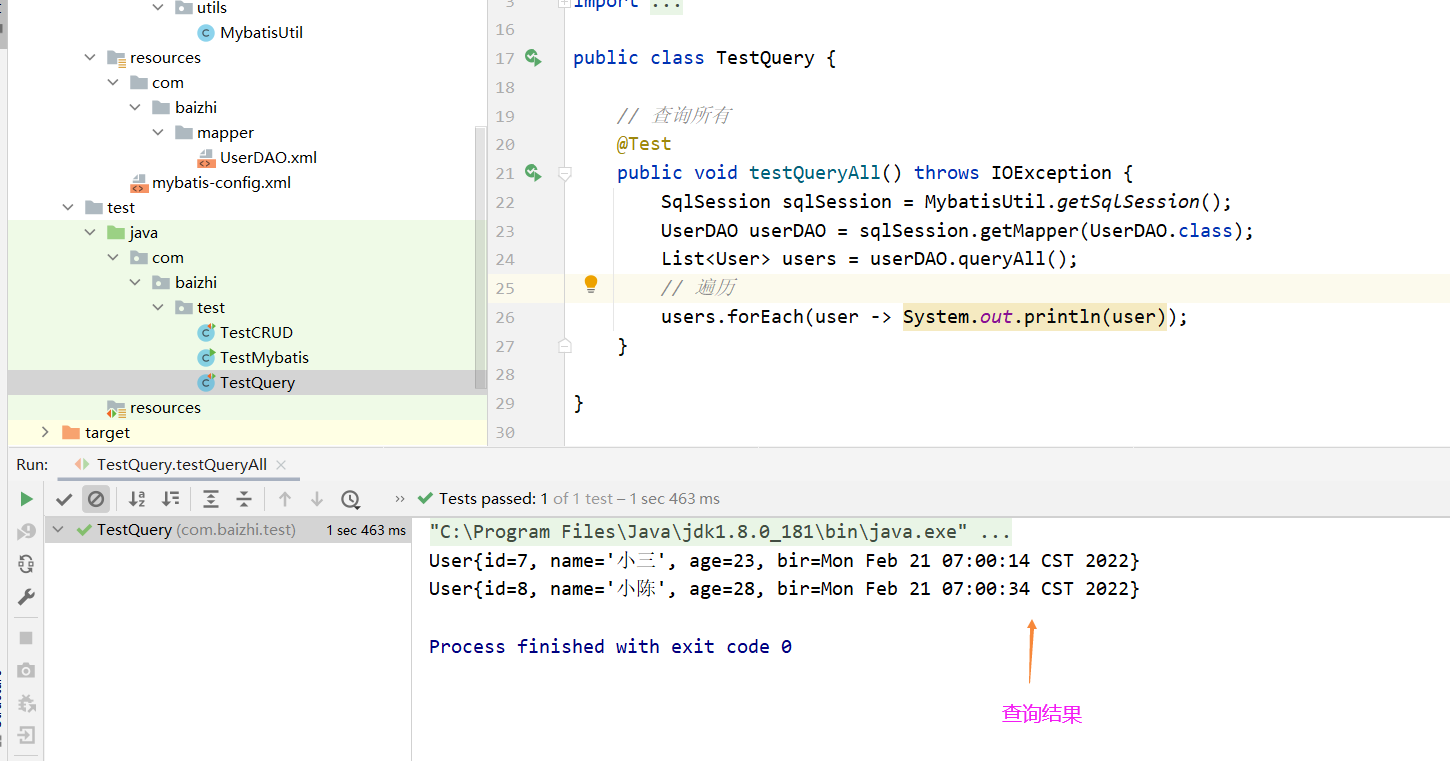The width and height of the screenshot is (1450, 761).
Task: Close the TestQuery.testQueryAll run tab
Action: point(281,465)
